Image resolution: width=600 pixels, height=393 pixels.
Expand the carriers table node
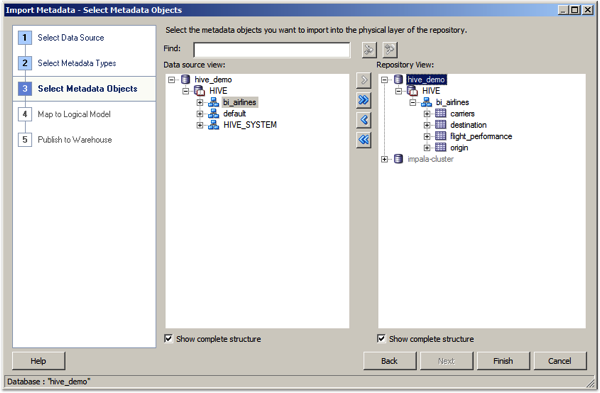[427, 114]
